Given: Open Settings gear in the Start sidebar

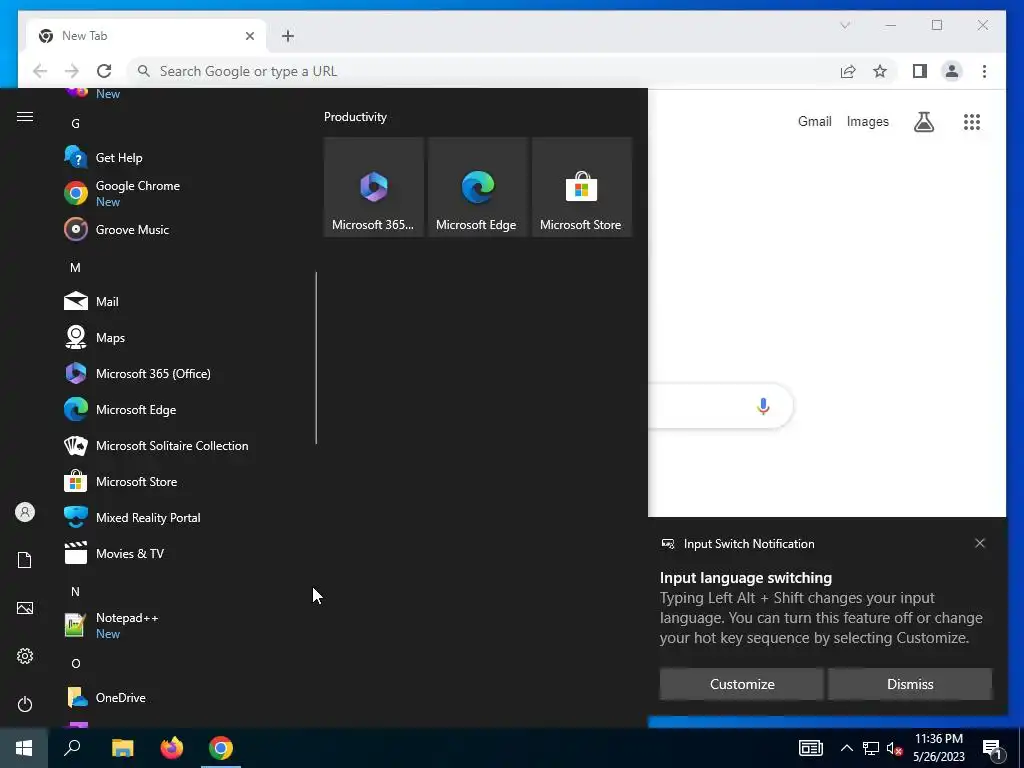Looking at the screenshot, I should tap(25, 656).
